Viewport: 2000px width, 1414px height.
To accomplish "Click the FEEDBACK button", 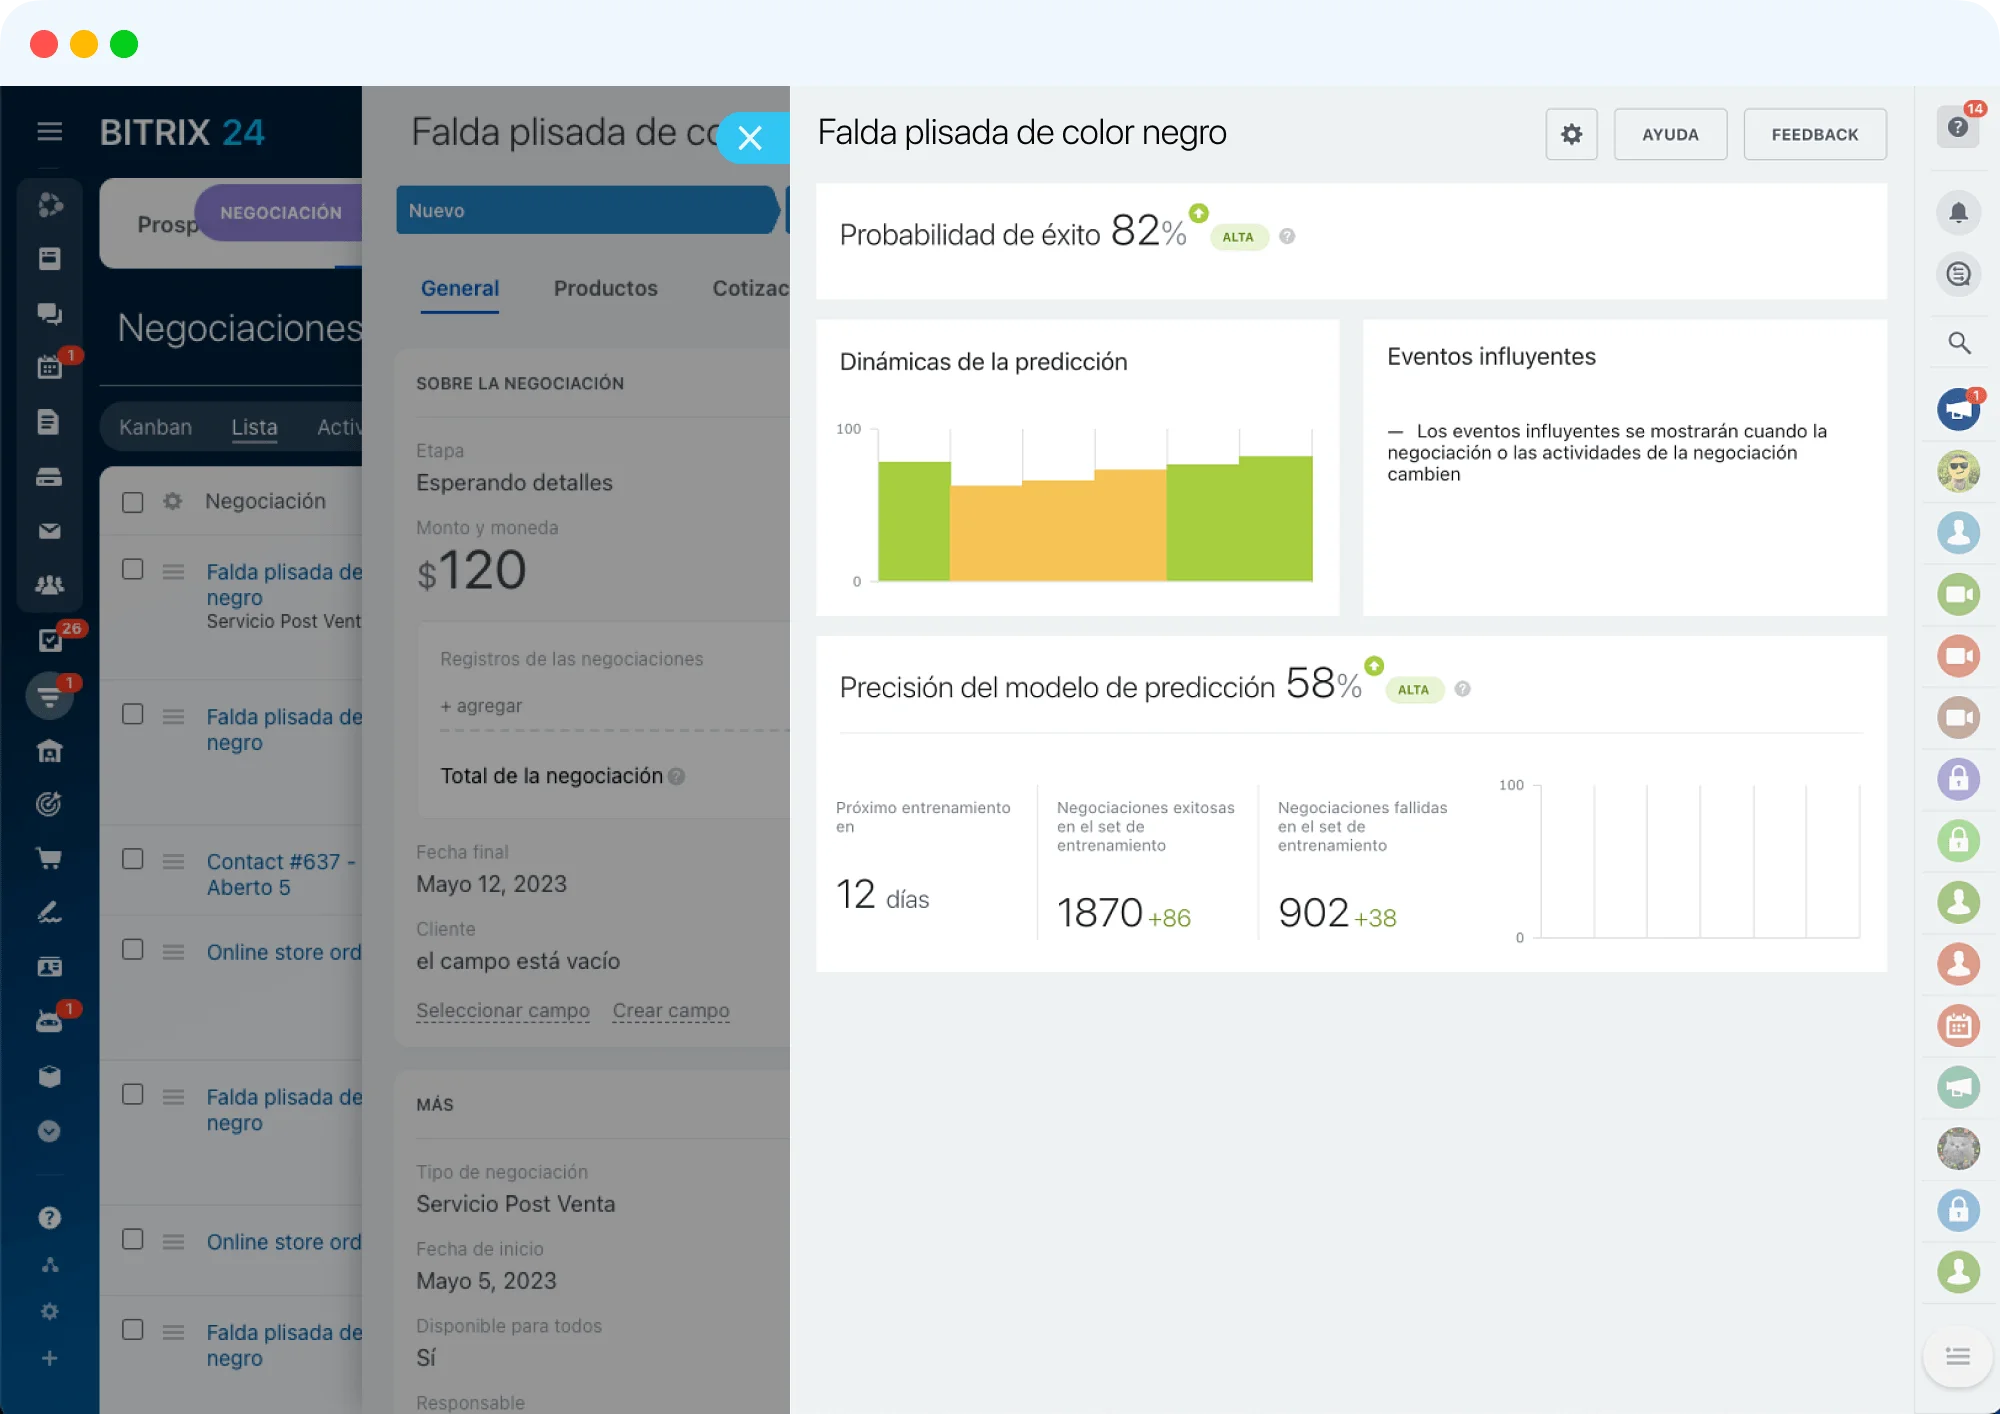I will (1814, 134).
